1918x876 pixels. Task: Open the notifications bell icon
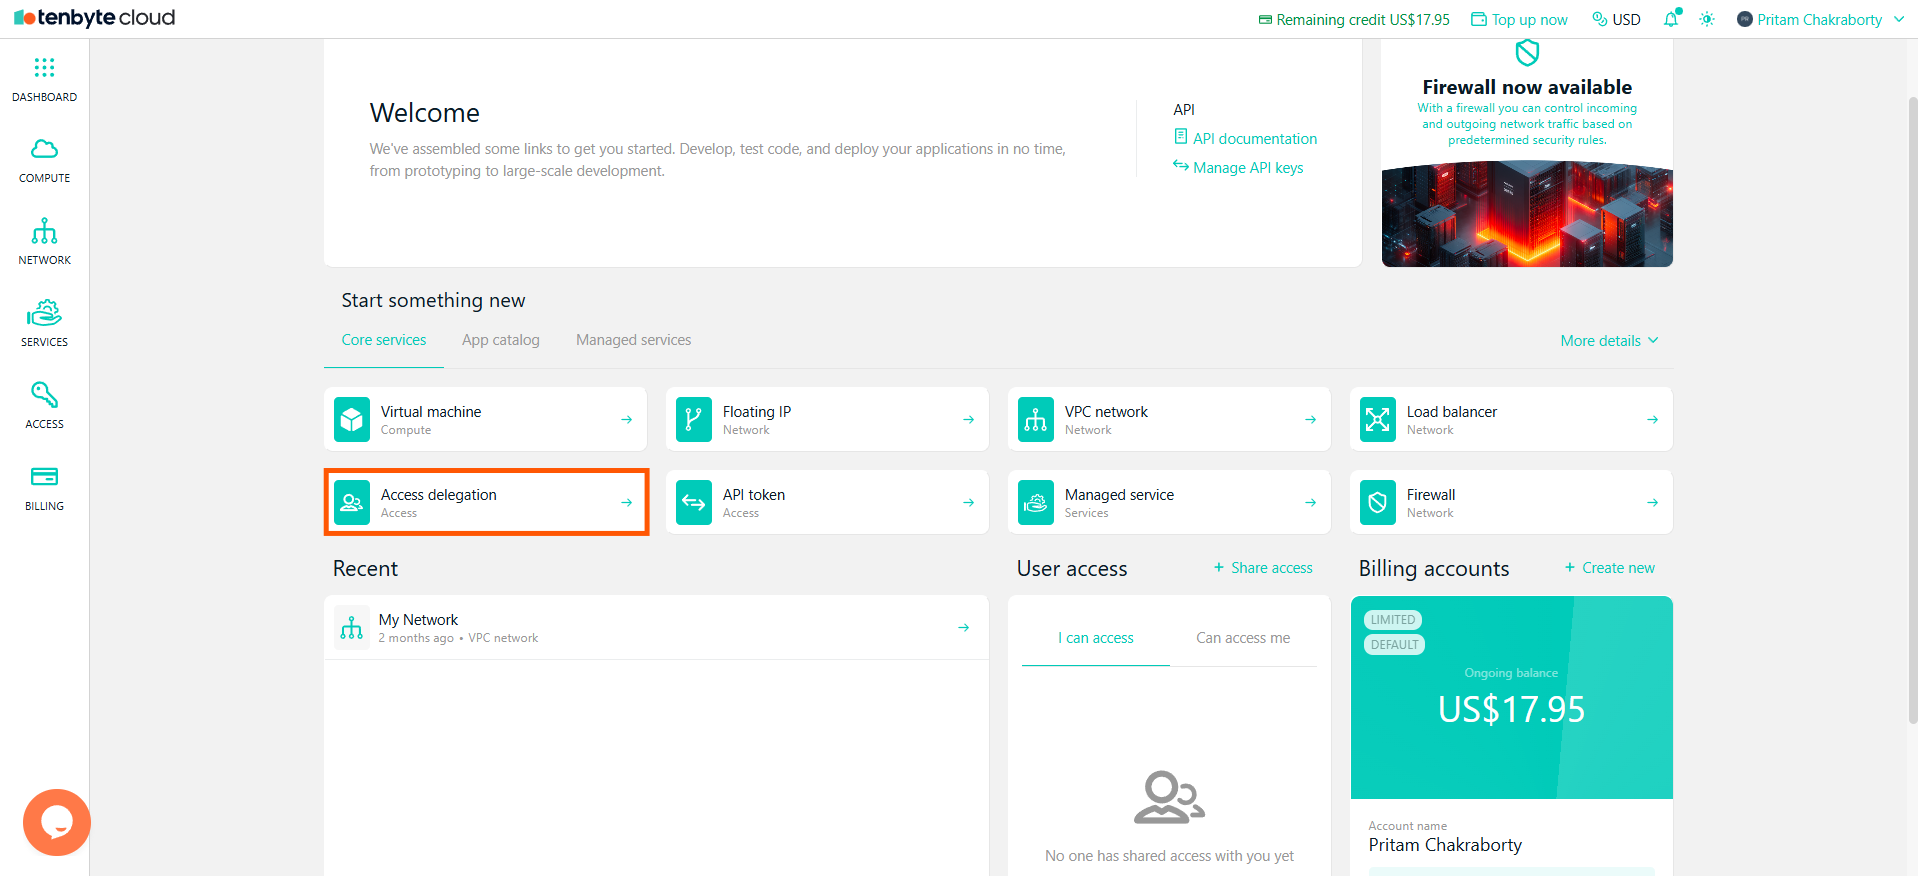pos(1671,19)
